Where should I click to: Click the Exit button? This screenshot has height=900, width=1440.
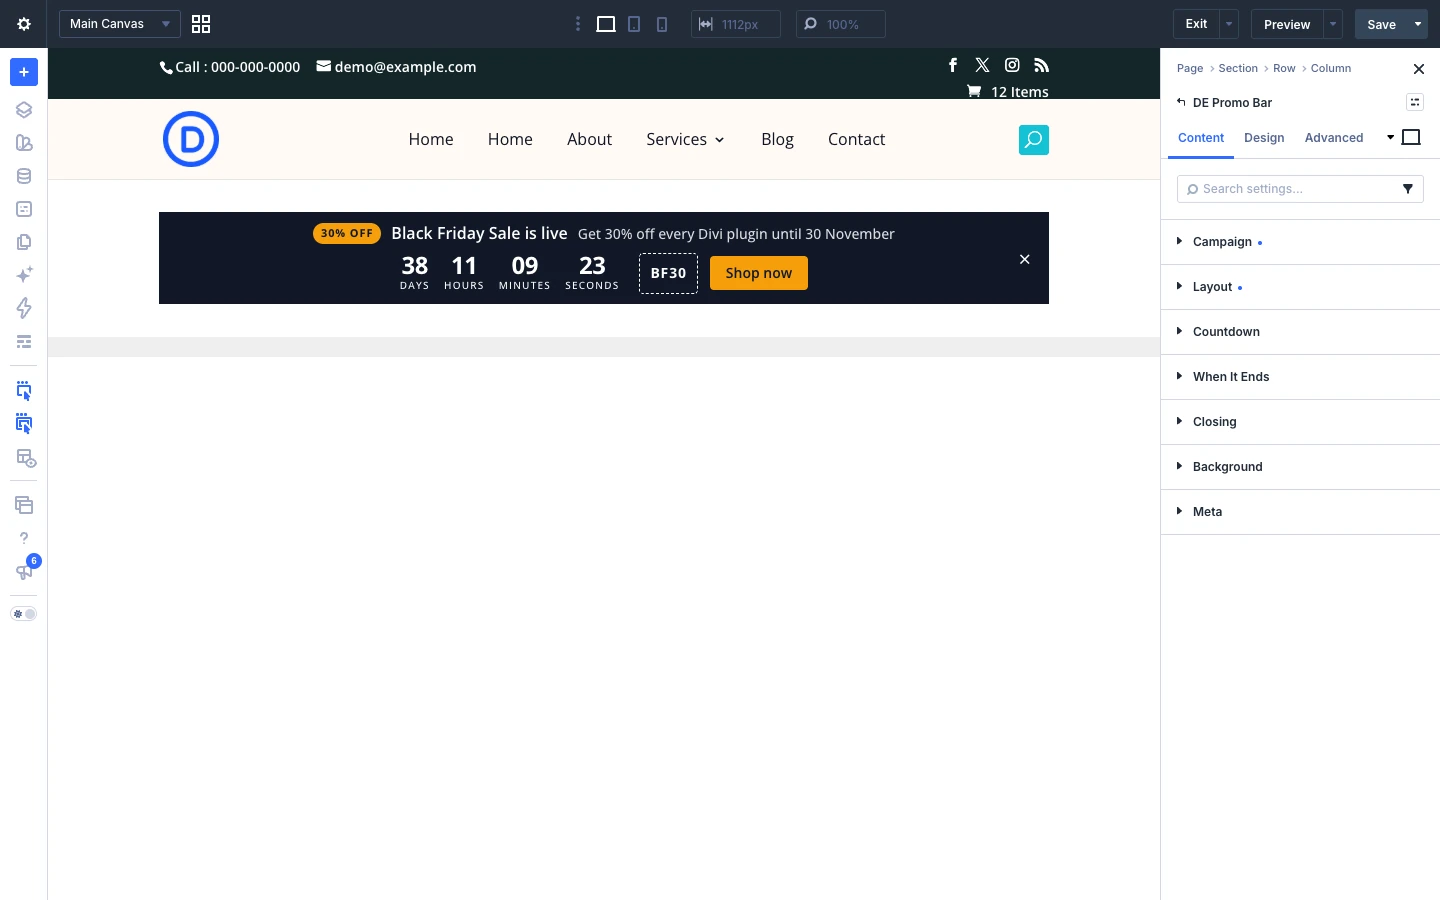pos(1196,24)
